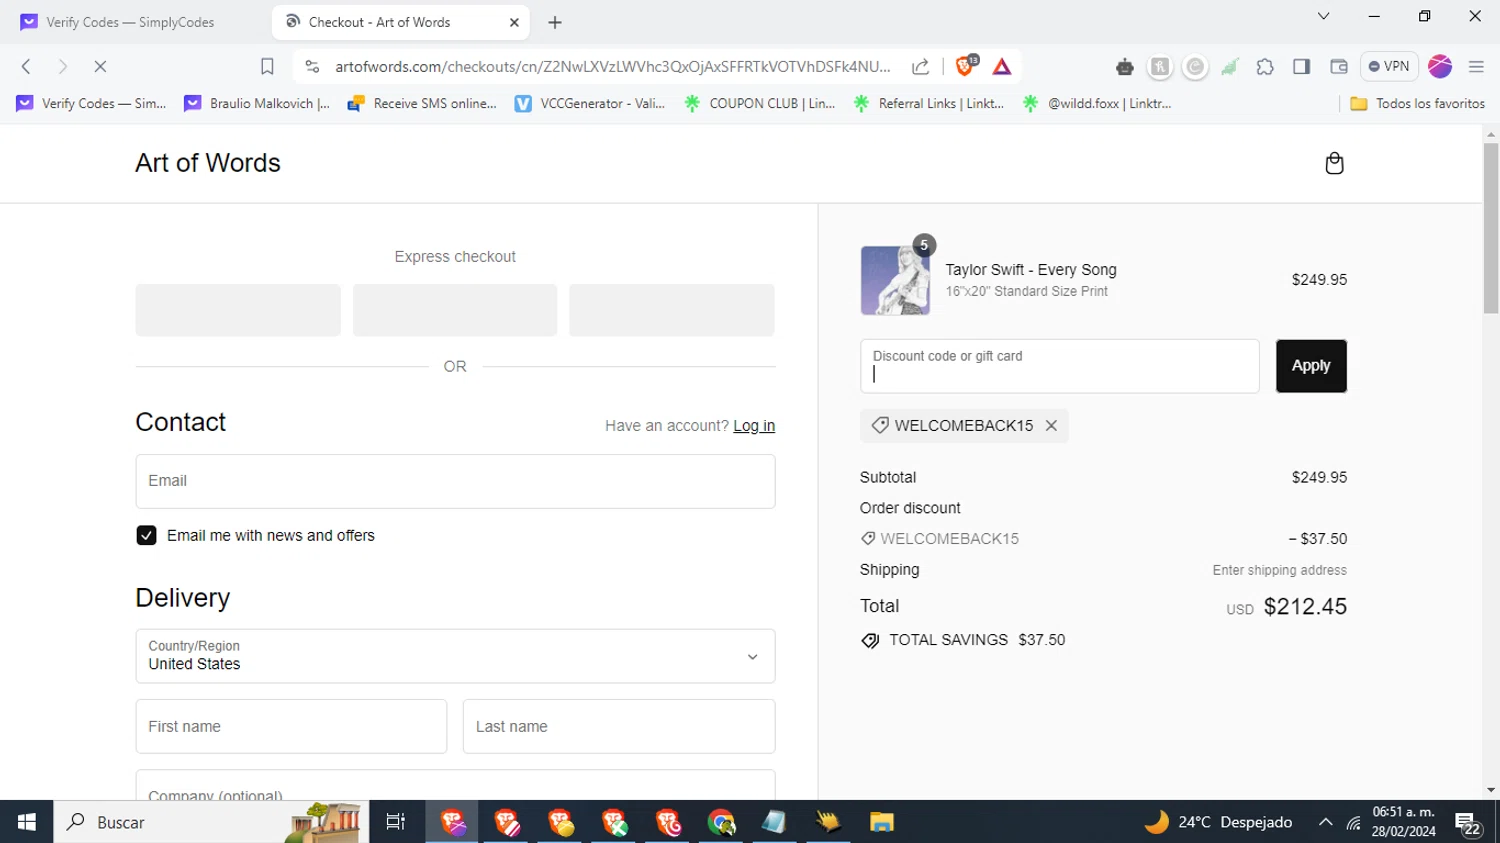Show hidden system tray icons
1500x843 pixels.
[x=1325, y=822]
